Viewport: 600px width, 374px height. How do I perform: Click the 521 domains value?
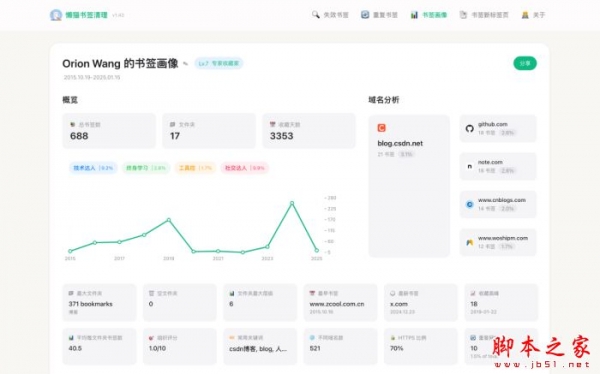tap(315, 348)
